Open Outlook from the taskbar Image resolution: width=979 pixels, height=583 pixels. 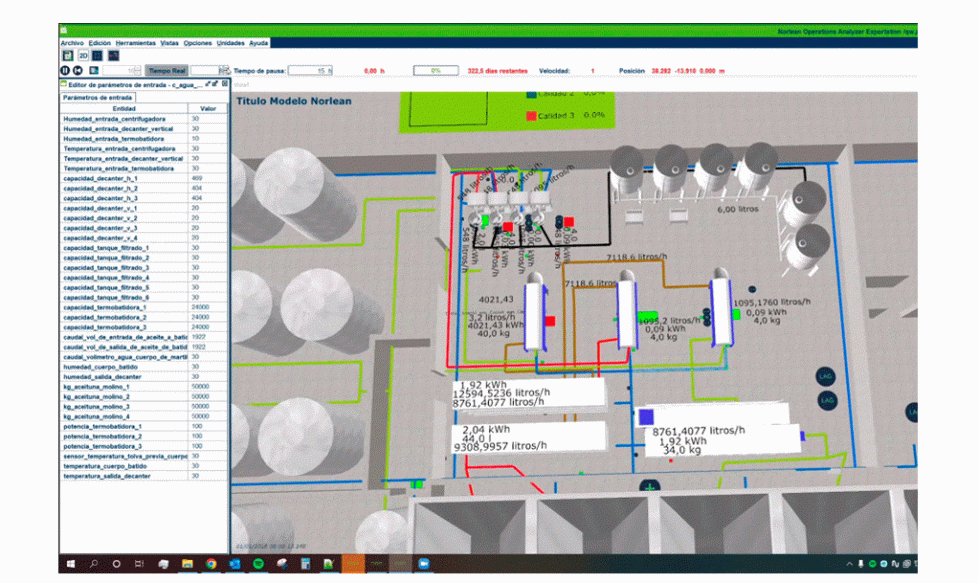(235, 564)
